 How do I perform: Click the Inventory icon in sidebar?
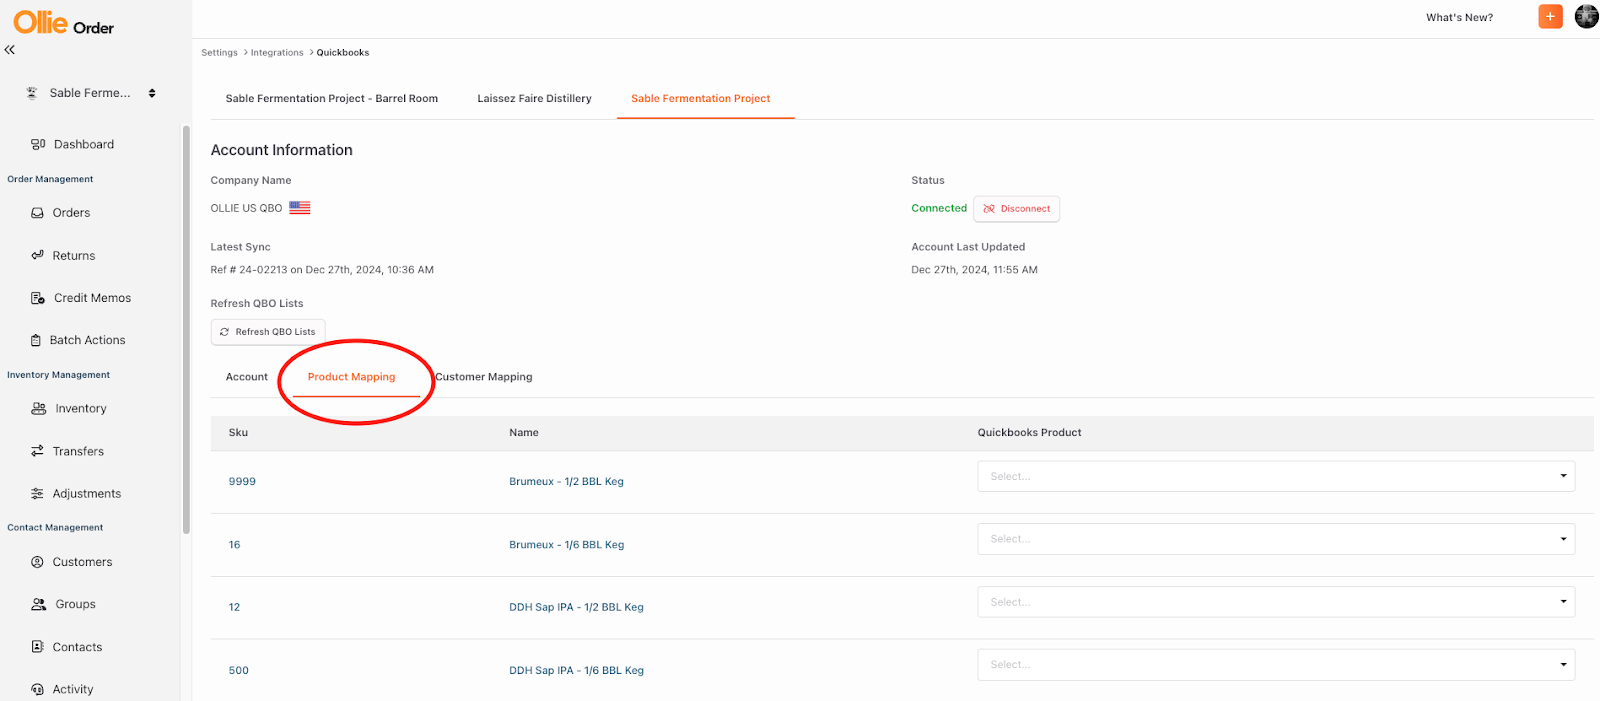[x=39, y=408]
